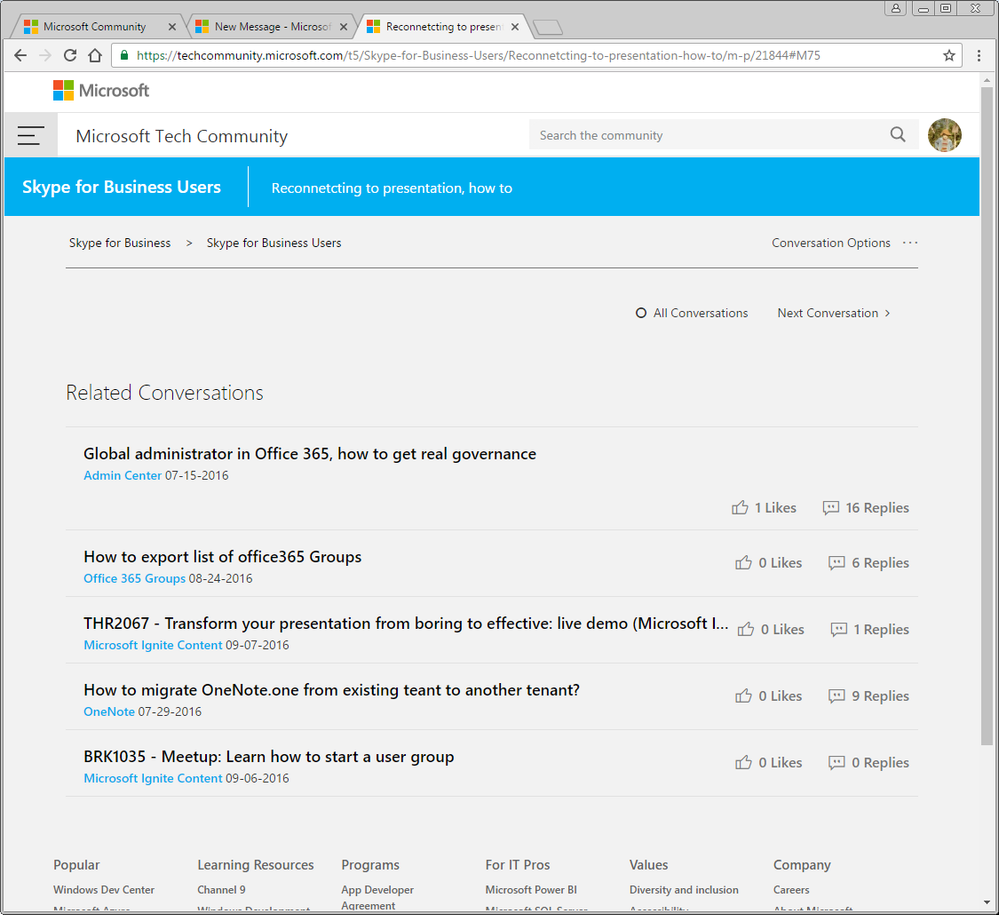Open Microsoft Power BI footer link
The image size is (999, 915).
point(531,890)
